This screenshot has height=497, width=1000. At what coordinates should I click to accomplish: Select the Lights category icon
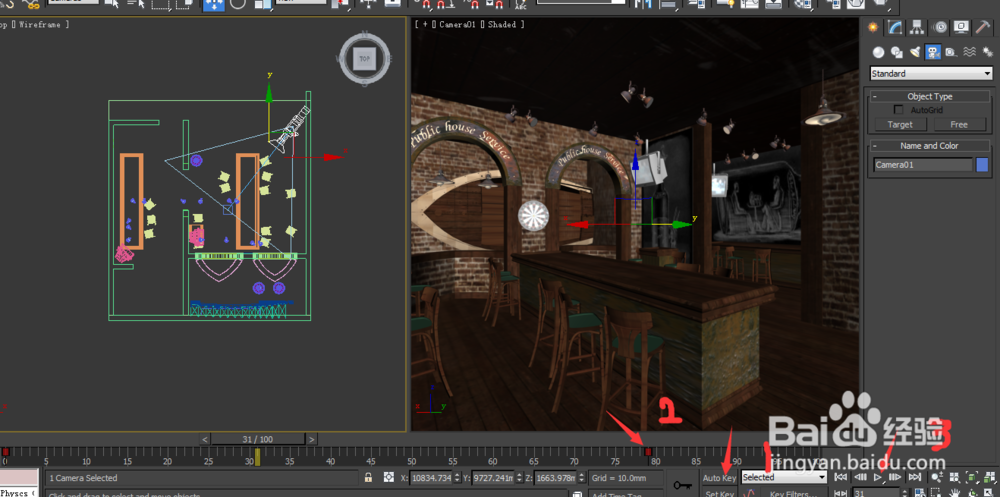[x=915, y=52]
